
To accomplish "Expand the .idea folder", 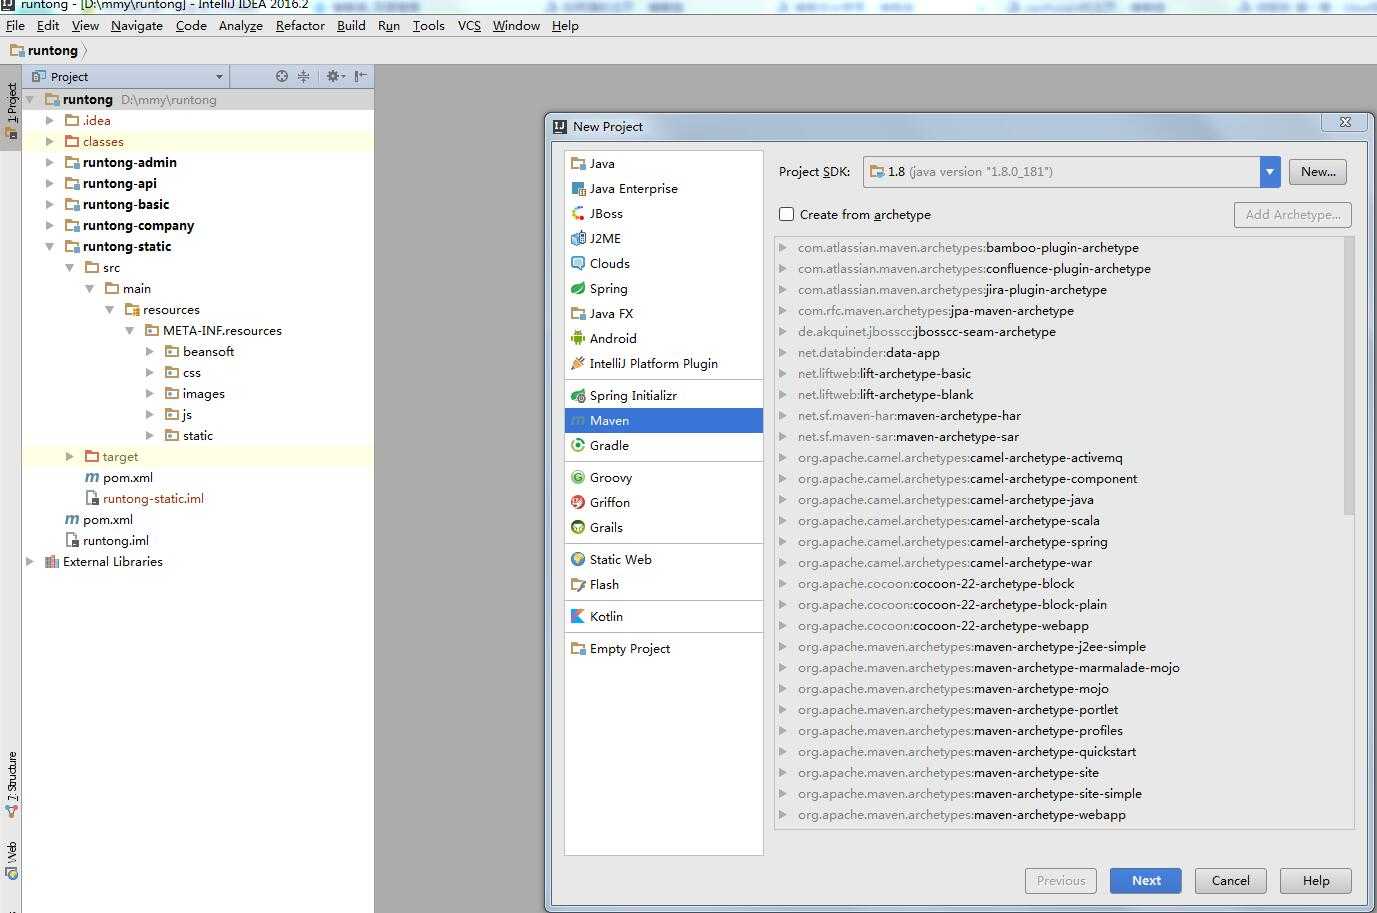I will [x=50, y=120].
